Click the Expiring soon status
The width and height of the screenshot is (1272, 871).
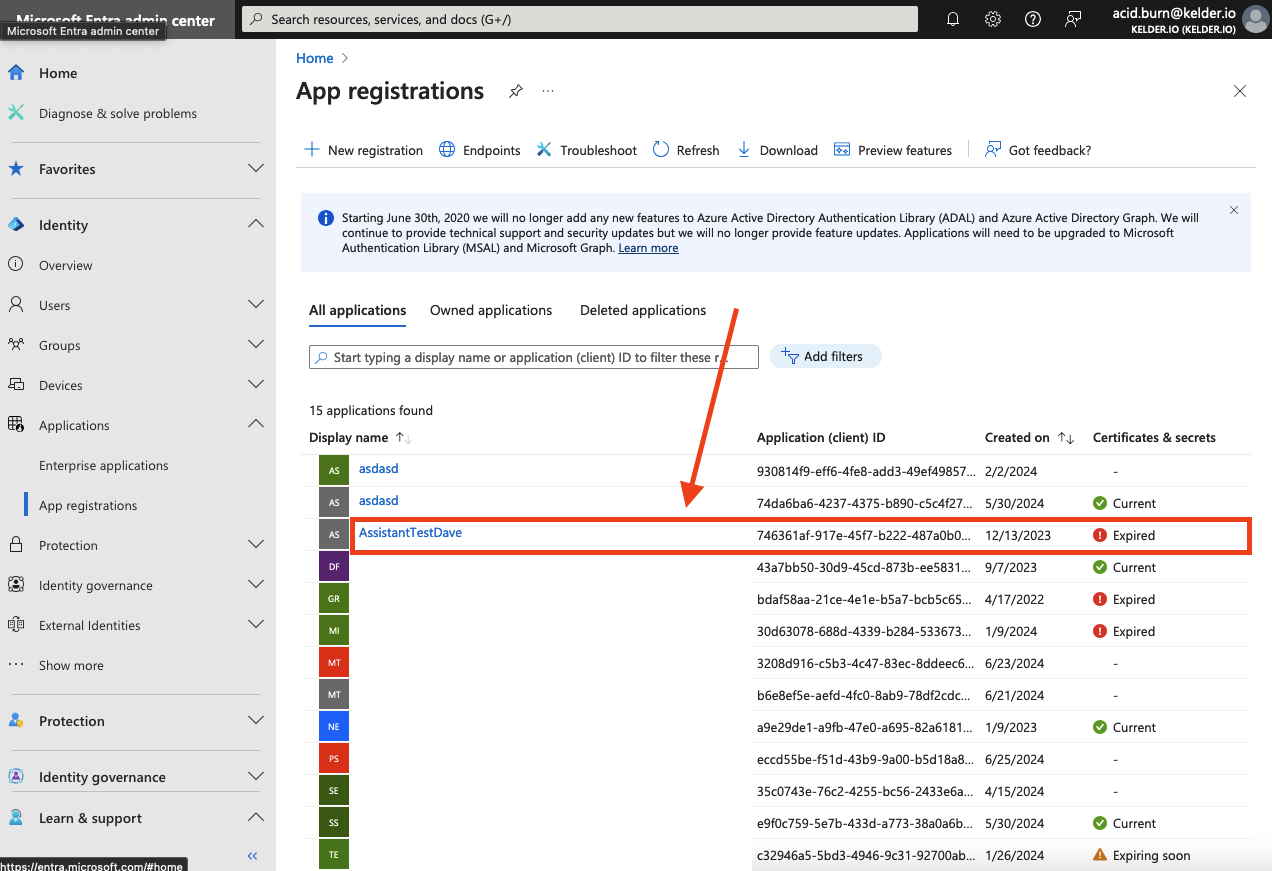pyautogui.click(x=1142, y=855)
